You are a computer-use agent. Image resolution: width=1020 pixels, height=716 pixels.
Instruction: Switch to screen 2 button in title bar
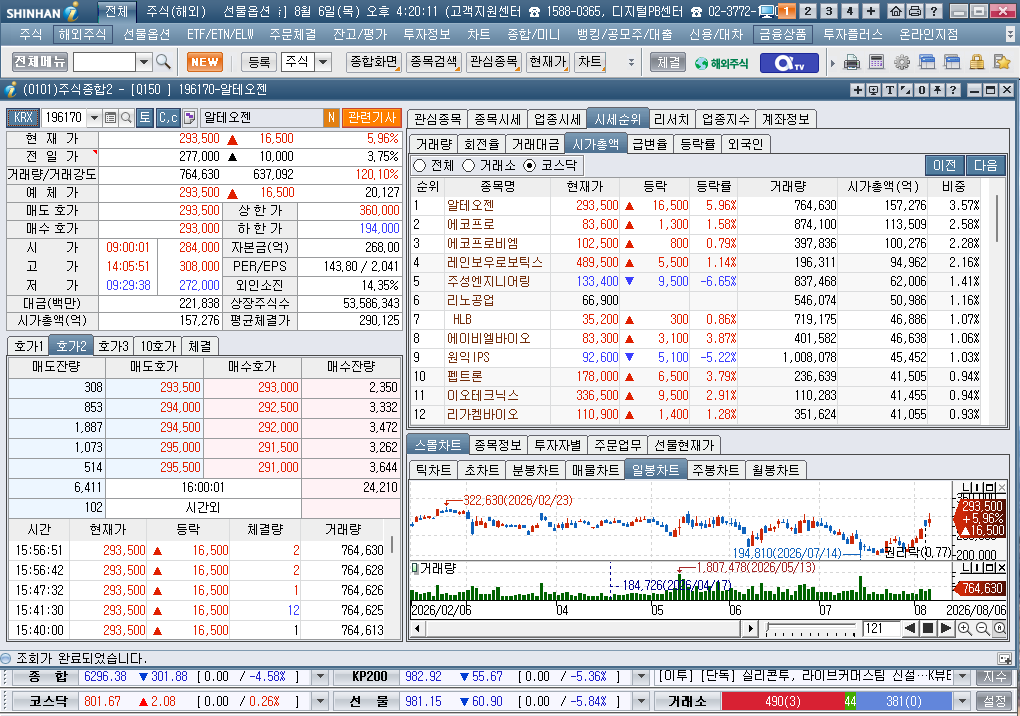pyautogui.click(x=808, y=11)
